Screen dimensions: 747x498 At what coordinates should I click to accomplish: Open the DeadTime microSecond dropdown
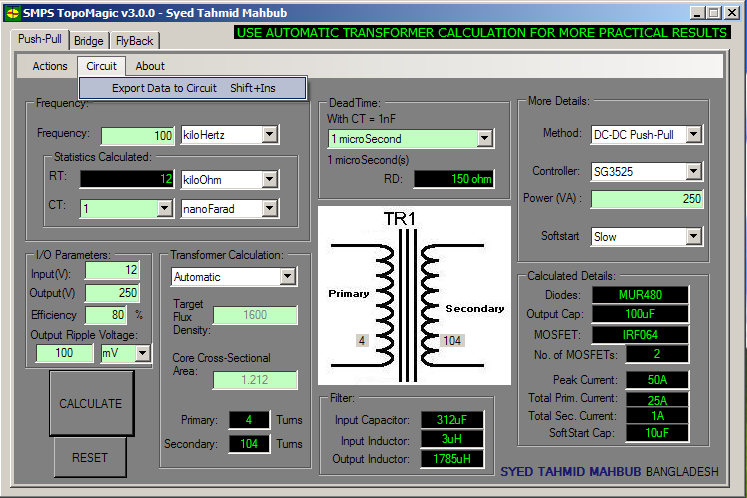point(485,139)
